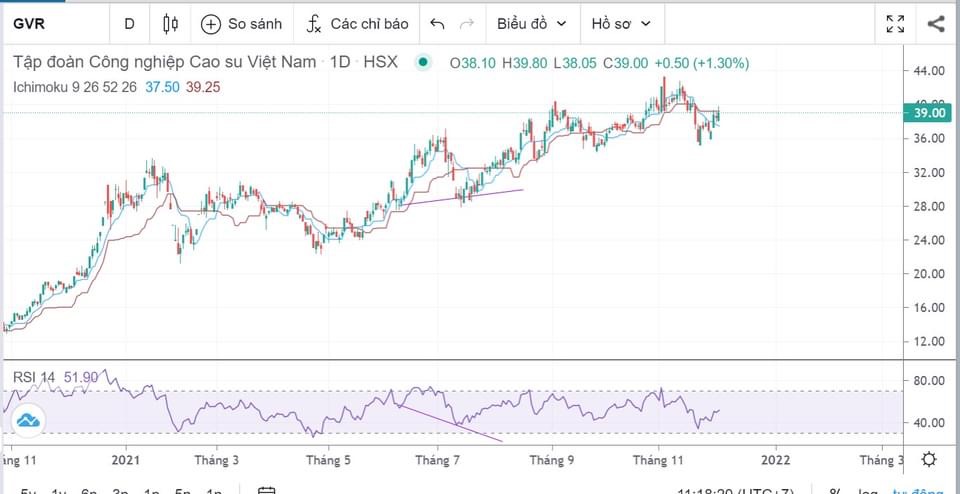
Task: Select purple trend line in RSI pane
Action: [x=450, y=422]
